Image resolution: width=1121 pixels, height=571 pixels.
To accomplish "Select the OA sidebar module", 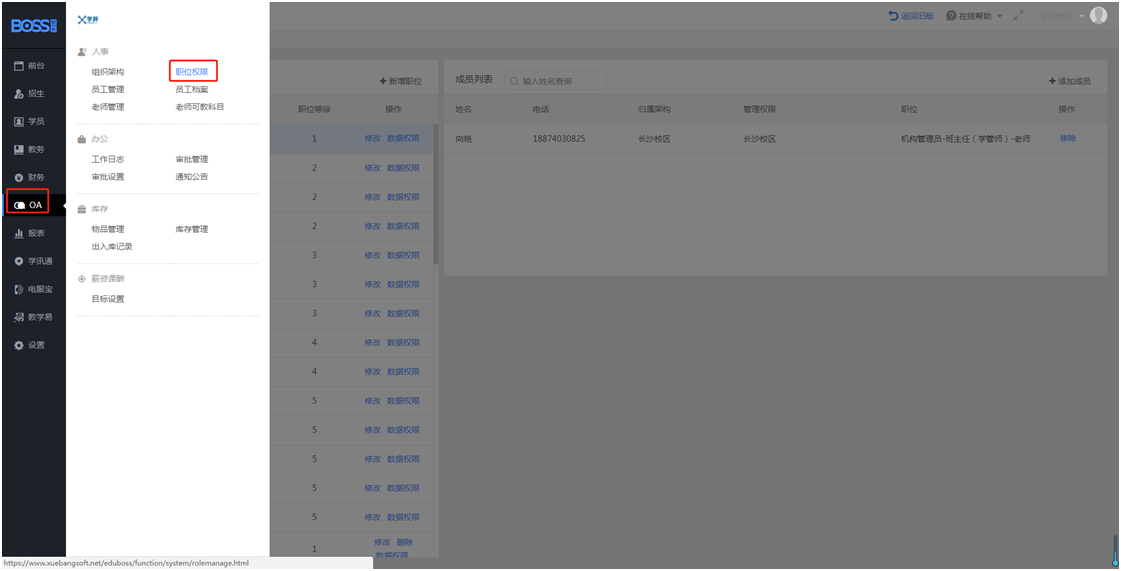I will click(x=29, y=205).
